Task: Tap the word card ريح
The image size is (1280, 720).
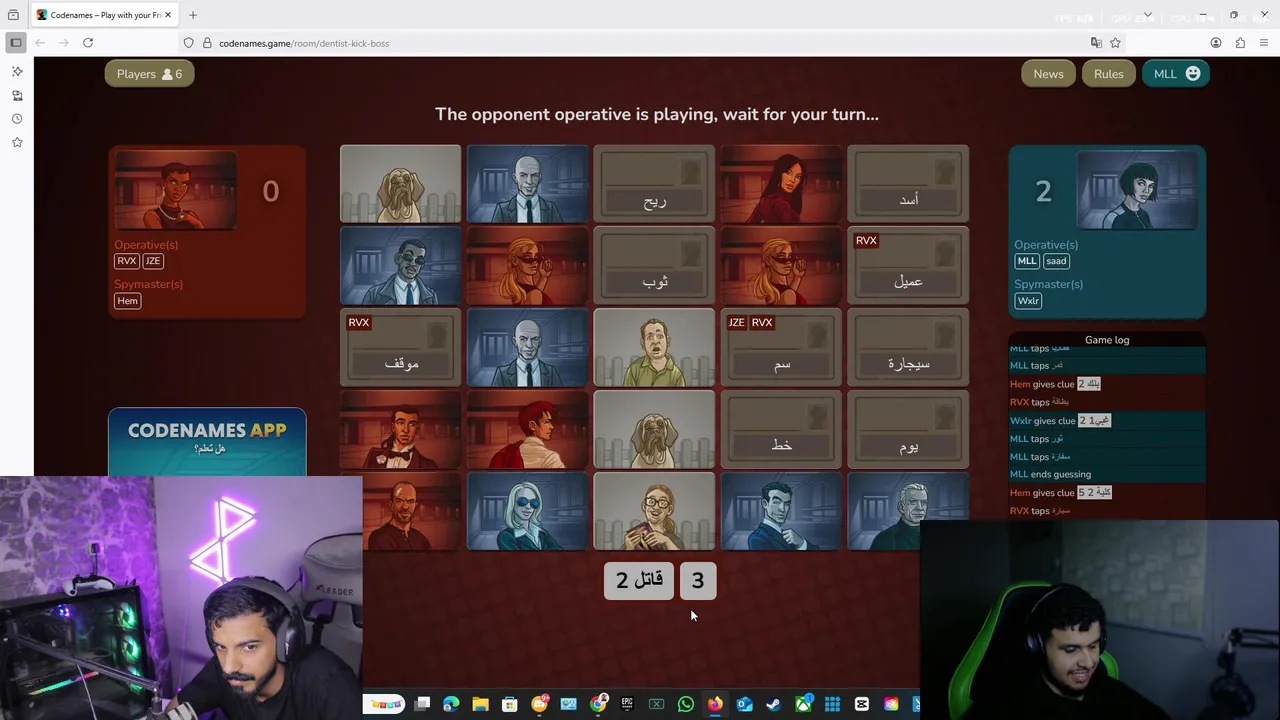Action: [x=654, y=184]
